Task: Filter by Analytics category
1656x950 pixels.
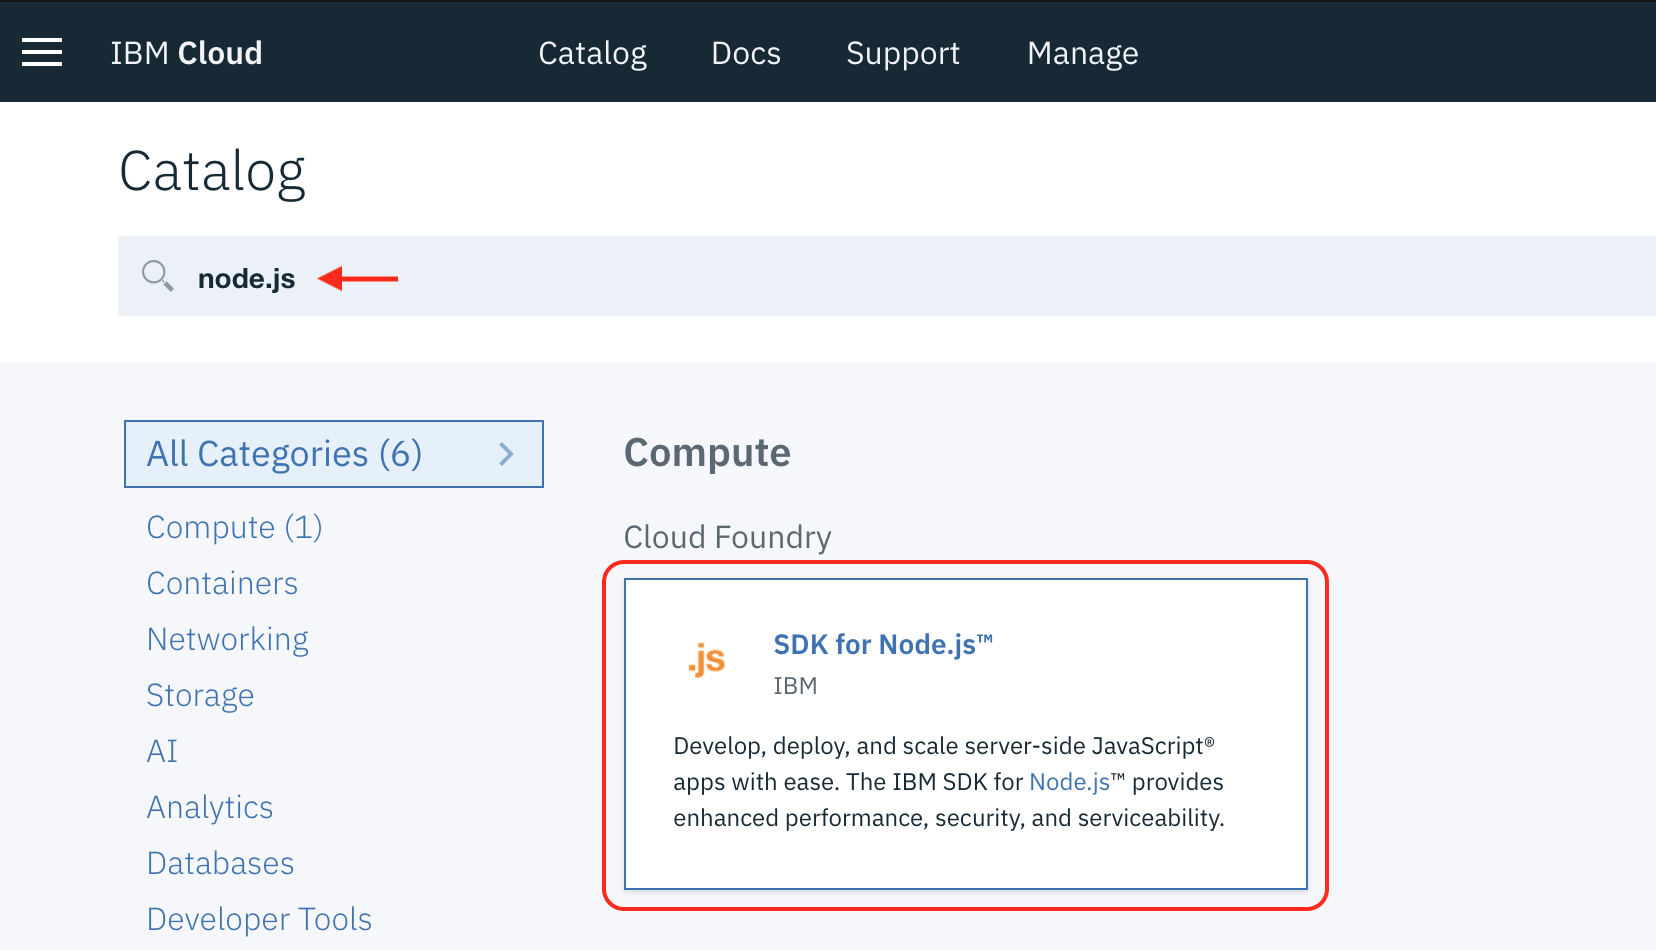Action: coord(210,807)
